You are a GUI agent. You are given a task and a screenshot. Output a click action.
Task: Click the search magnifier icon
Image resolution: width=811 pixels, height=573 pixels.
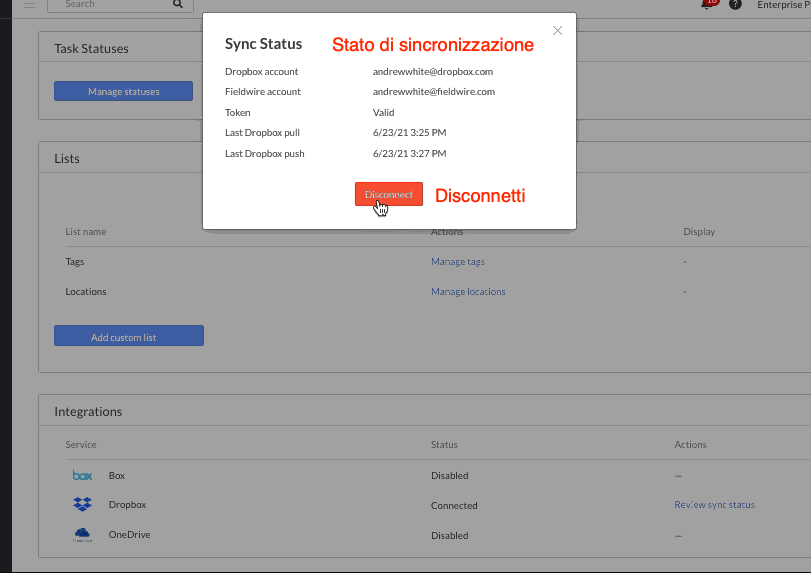click(177, 4)
